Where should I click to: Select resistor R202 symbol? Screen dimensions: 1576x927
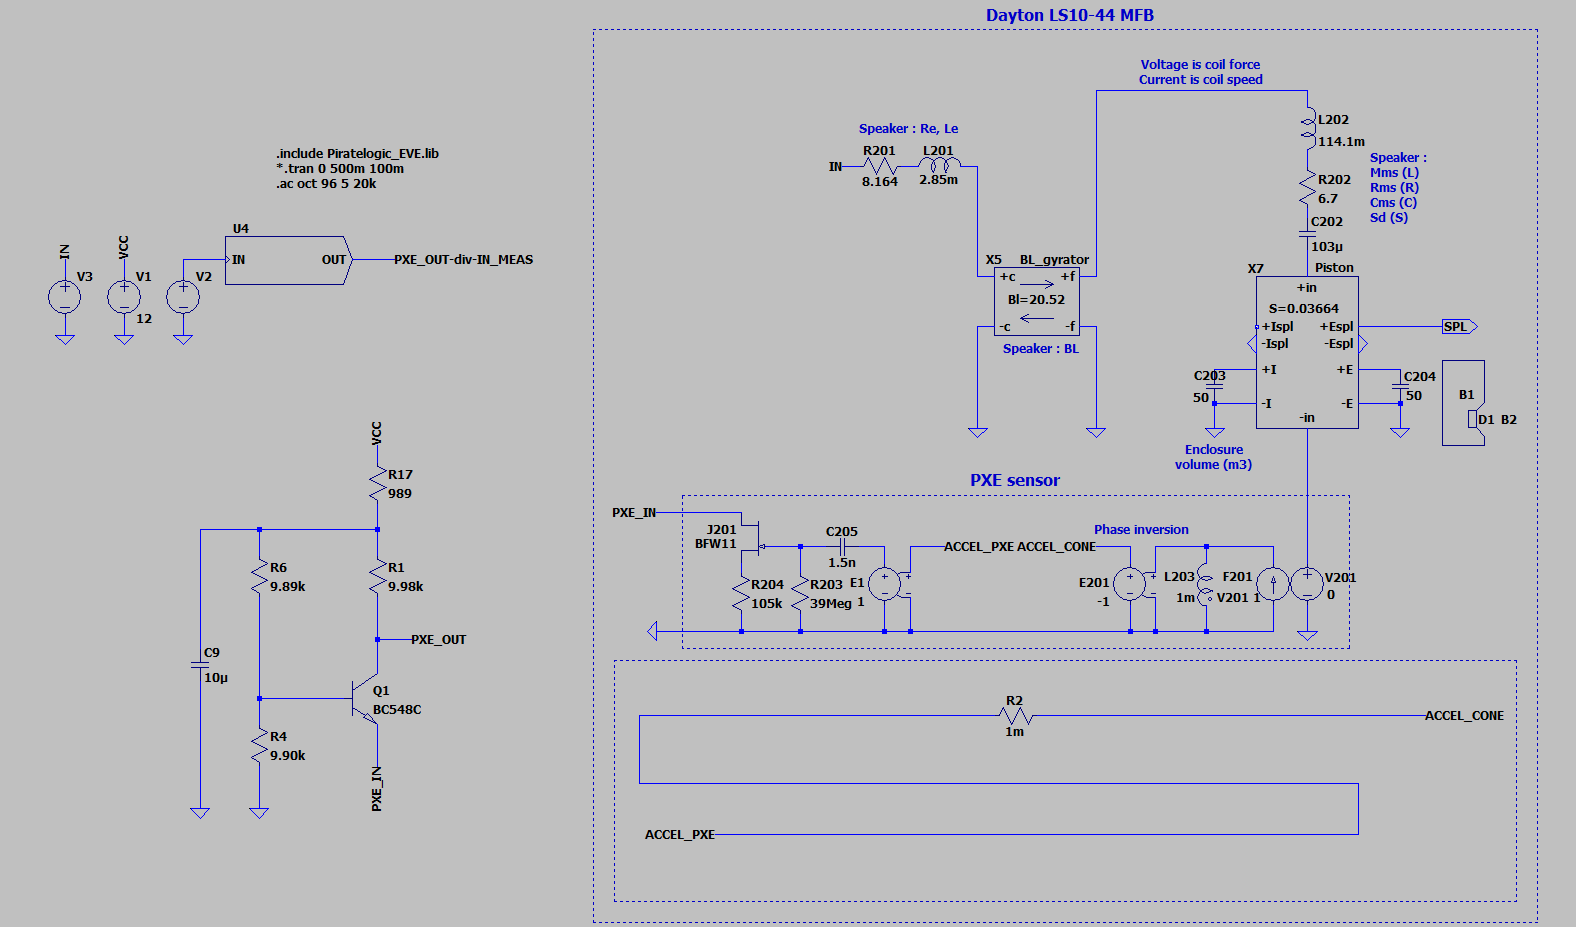coord(1307,189)
